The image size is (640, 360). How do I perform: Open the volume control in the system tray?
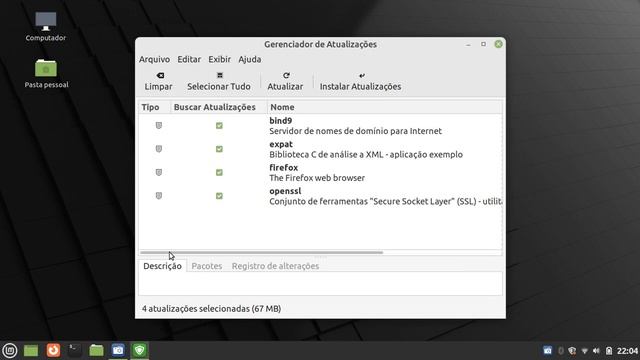click(596, 351)
